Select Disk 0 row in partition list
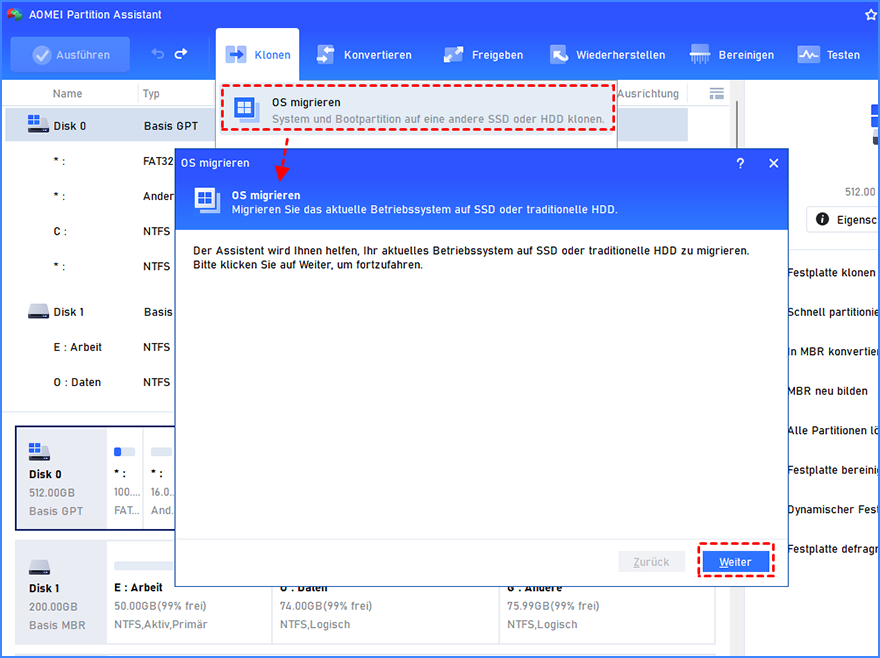 (x=111, y=125)
